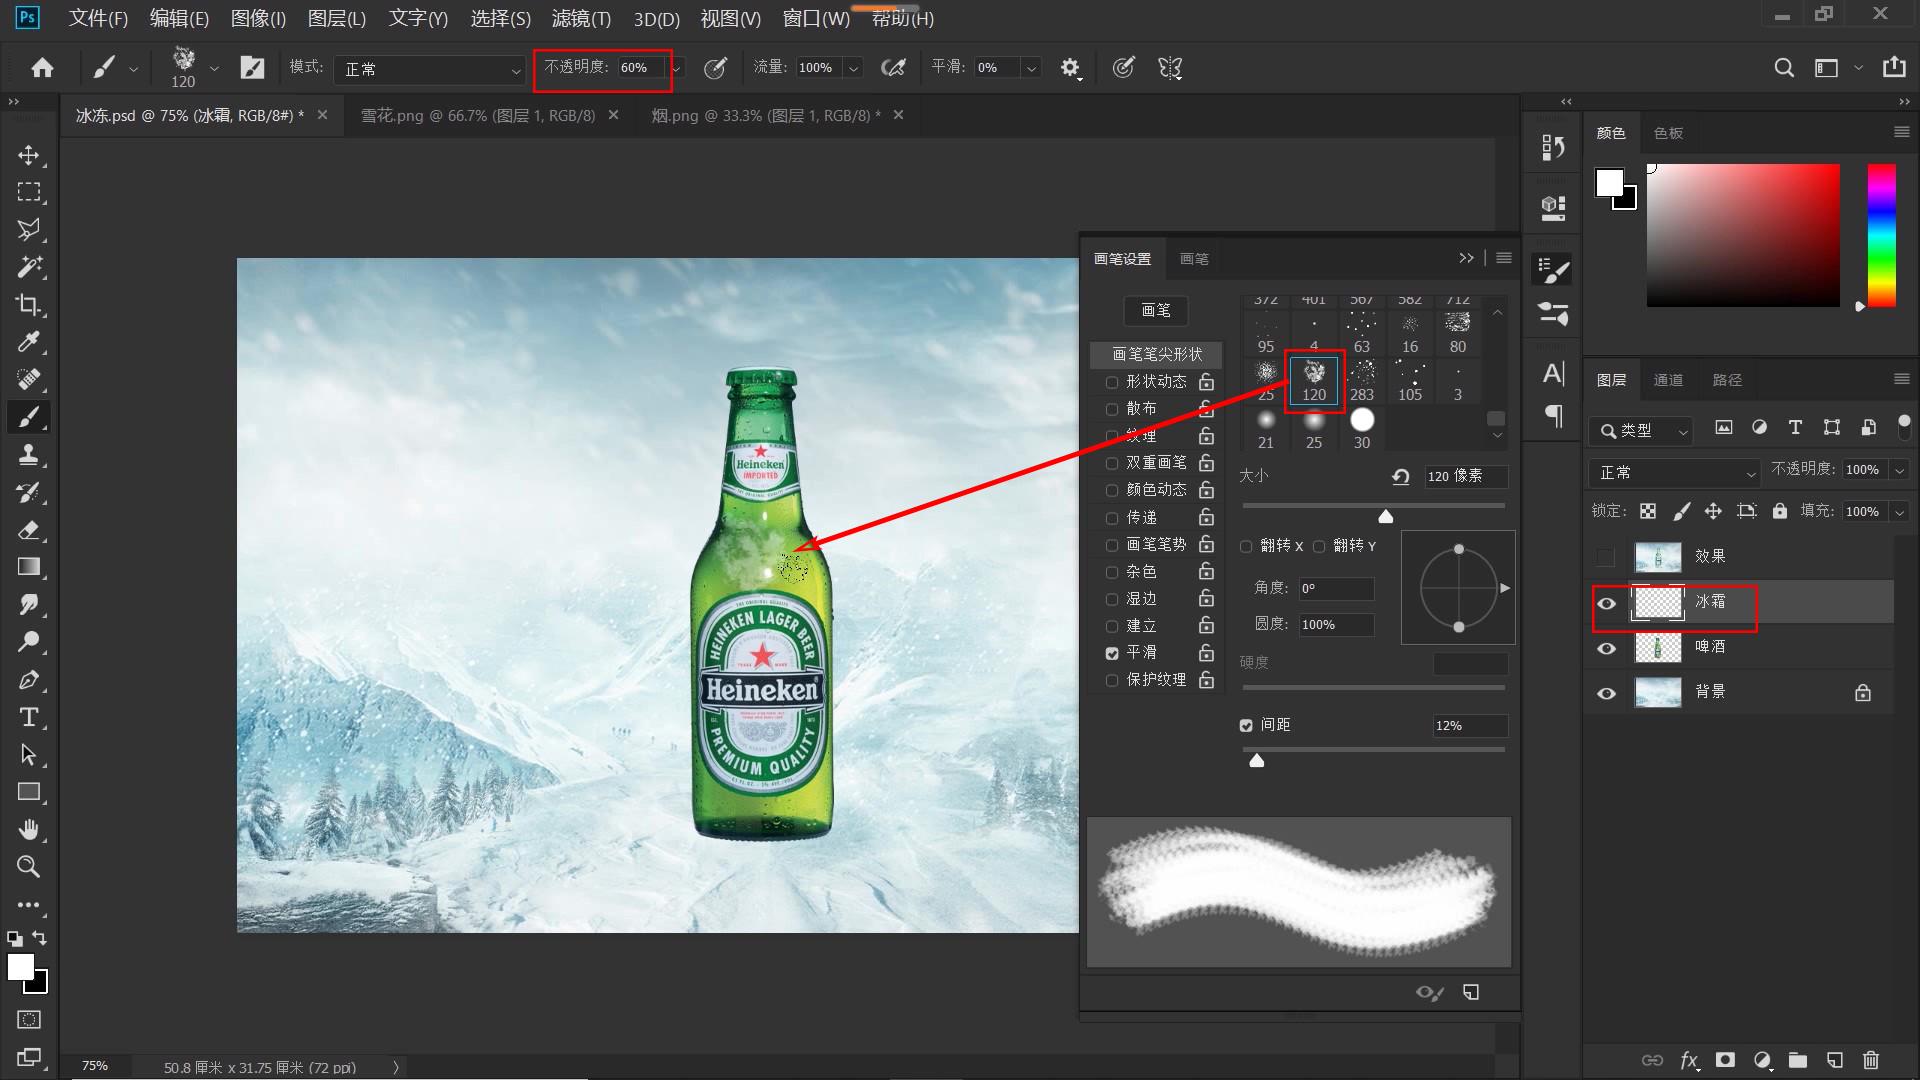Select the Eraser tool
This screenshot has width=1920, height=1080.
click(x=29, y=529)
